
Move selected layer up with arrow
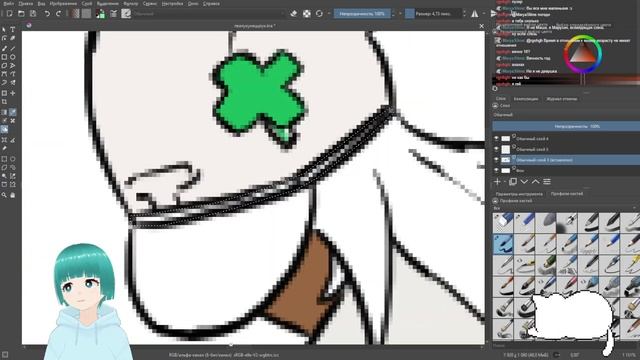tap(536, 182)
